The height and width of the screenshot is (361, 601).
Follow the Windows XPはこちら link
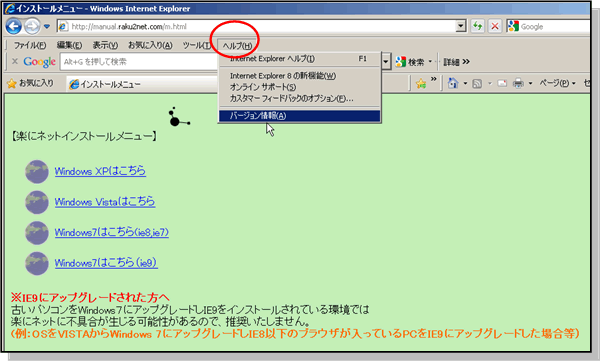click(x=100, y=171)
